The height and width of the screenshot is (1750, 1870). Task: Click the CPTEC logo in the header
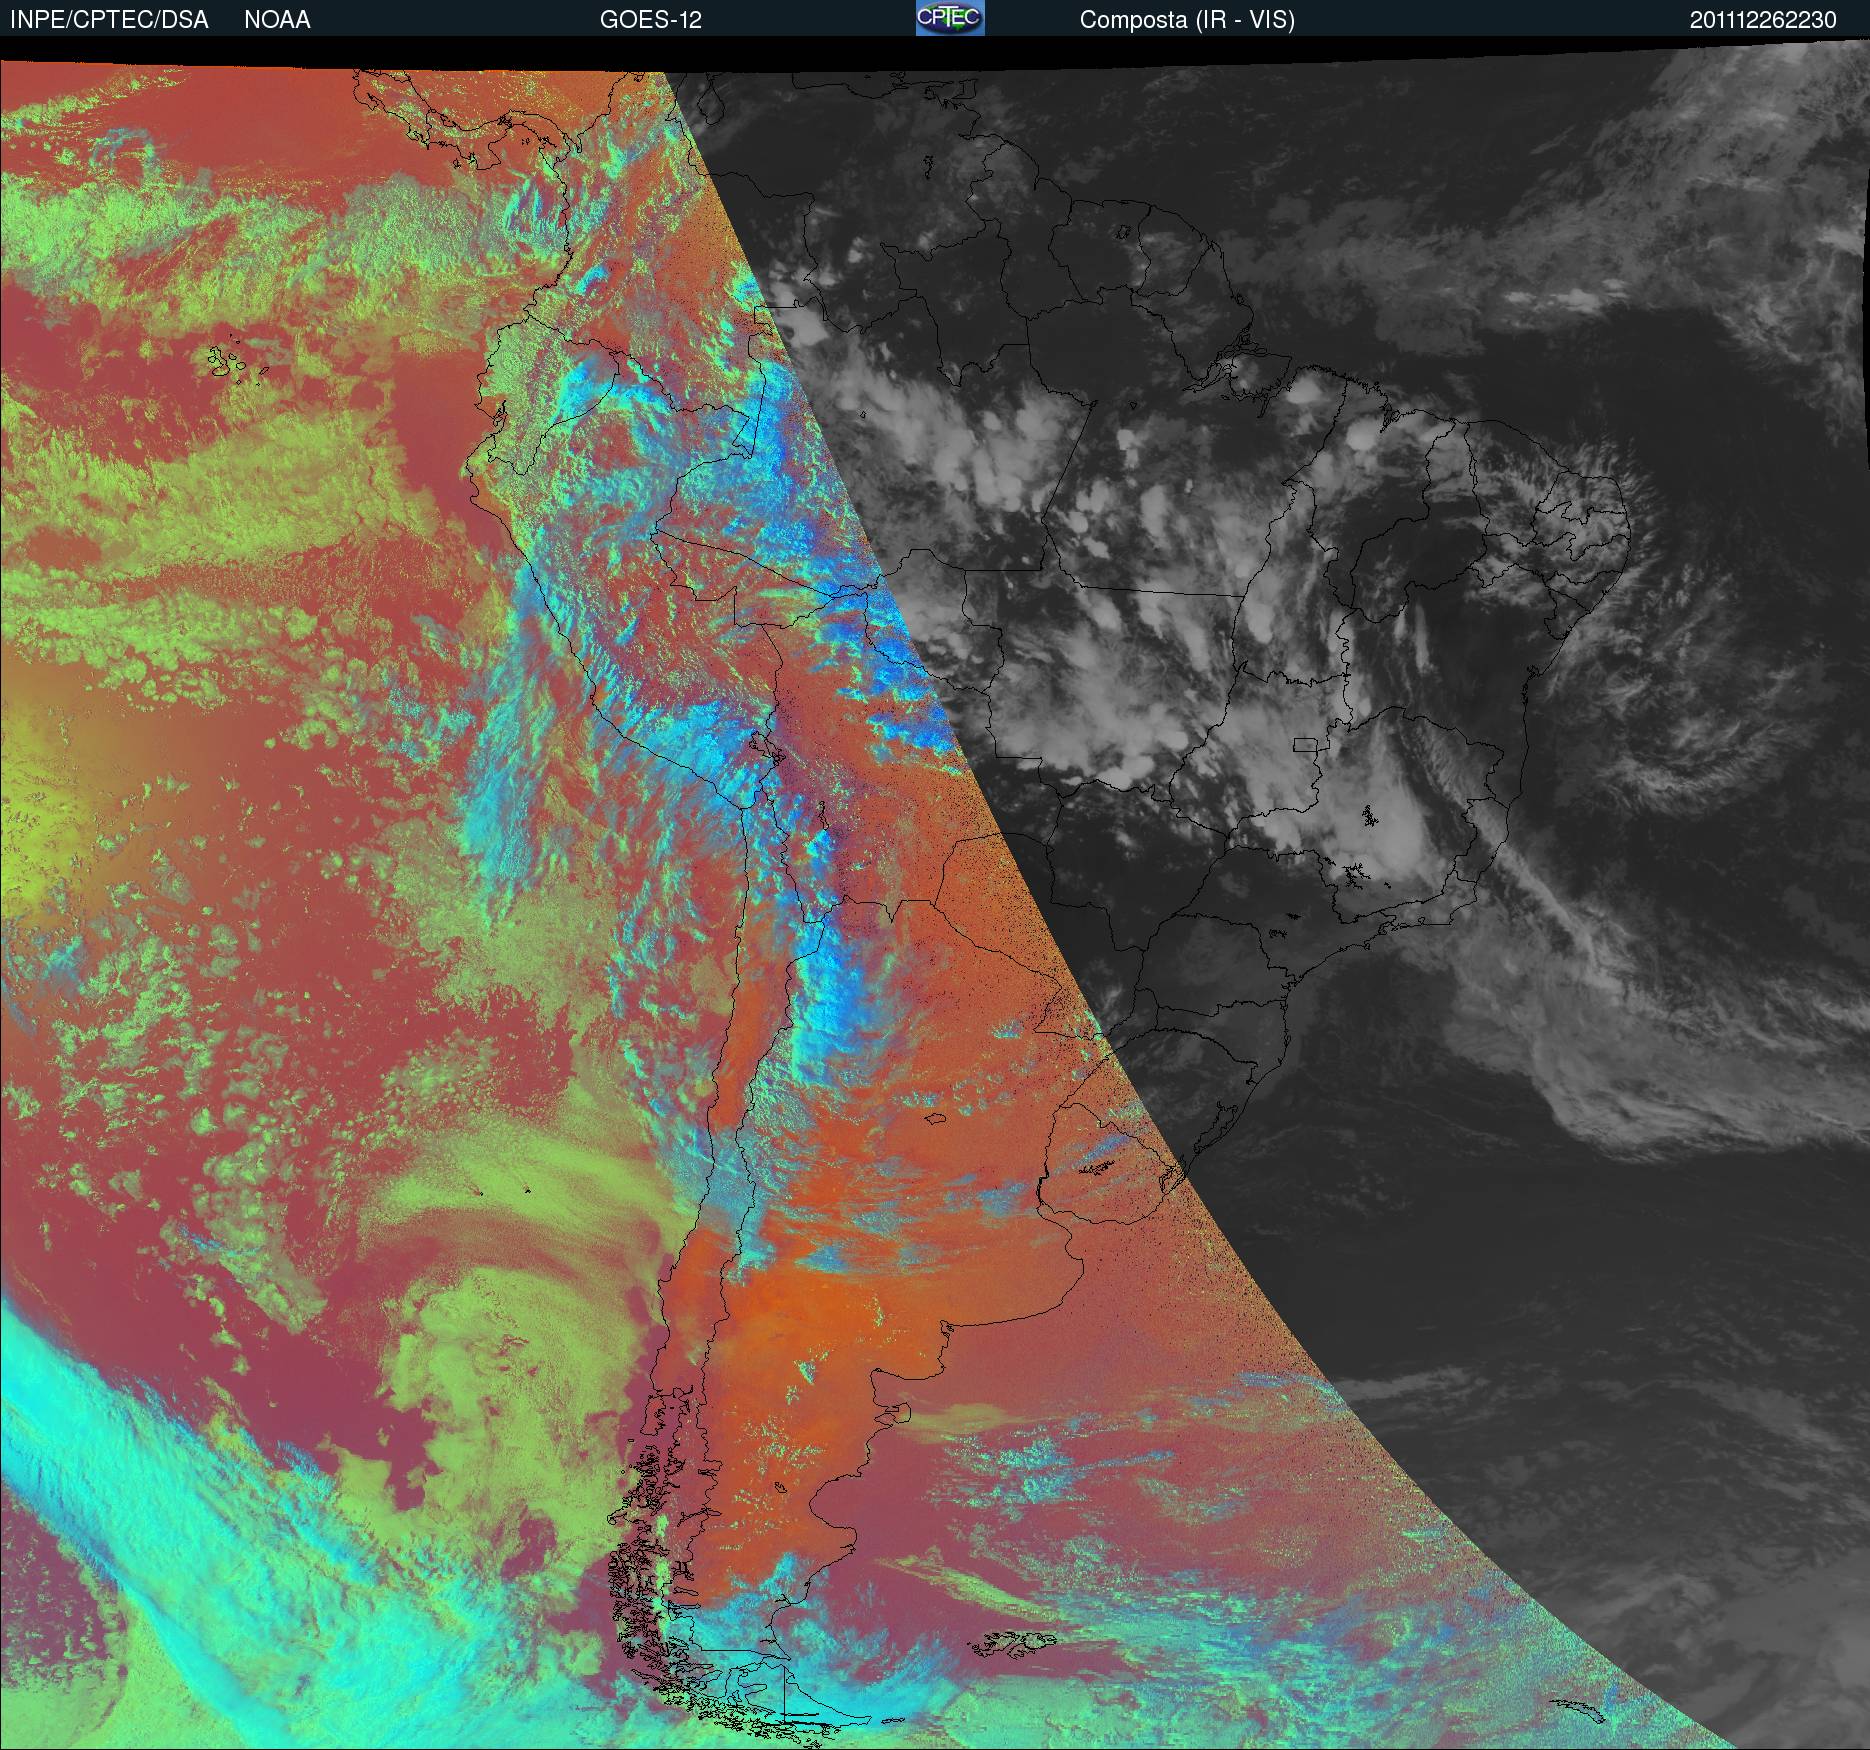tap(950, 18)
